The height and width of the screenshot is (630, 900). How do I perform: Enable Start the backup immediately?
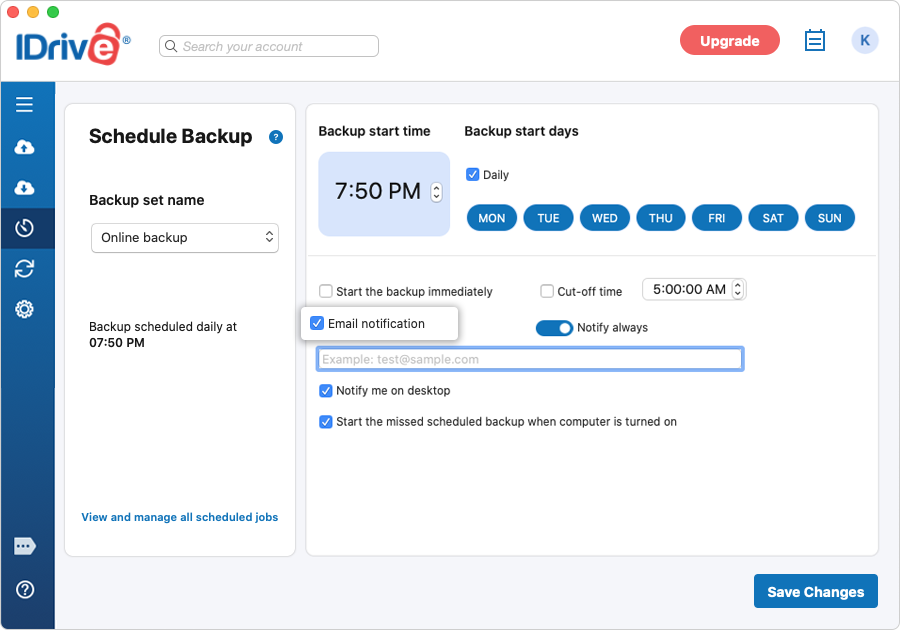(x=325, y=291)
